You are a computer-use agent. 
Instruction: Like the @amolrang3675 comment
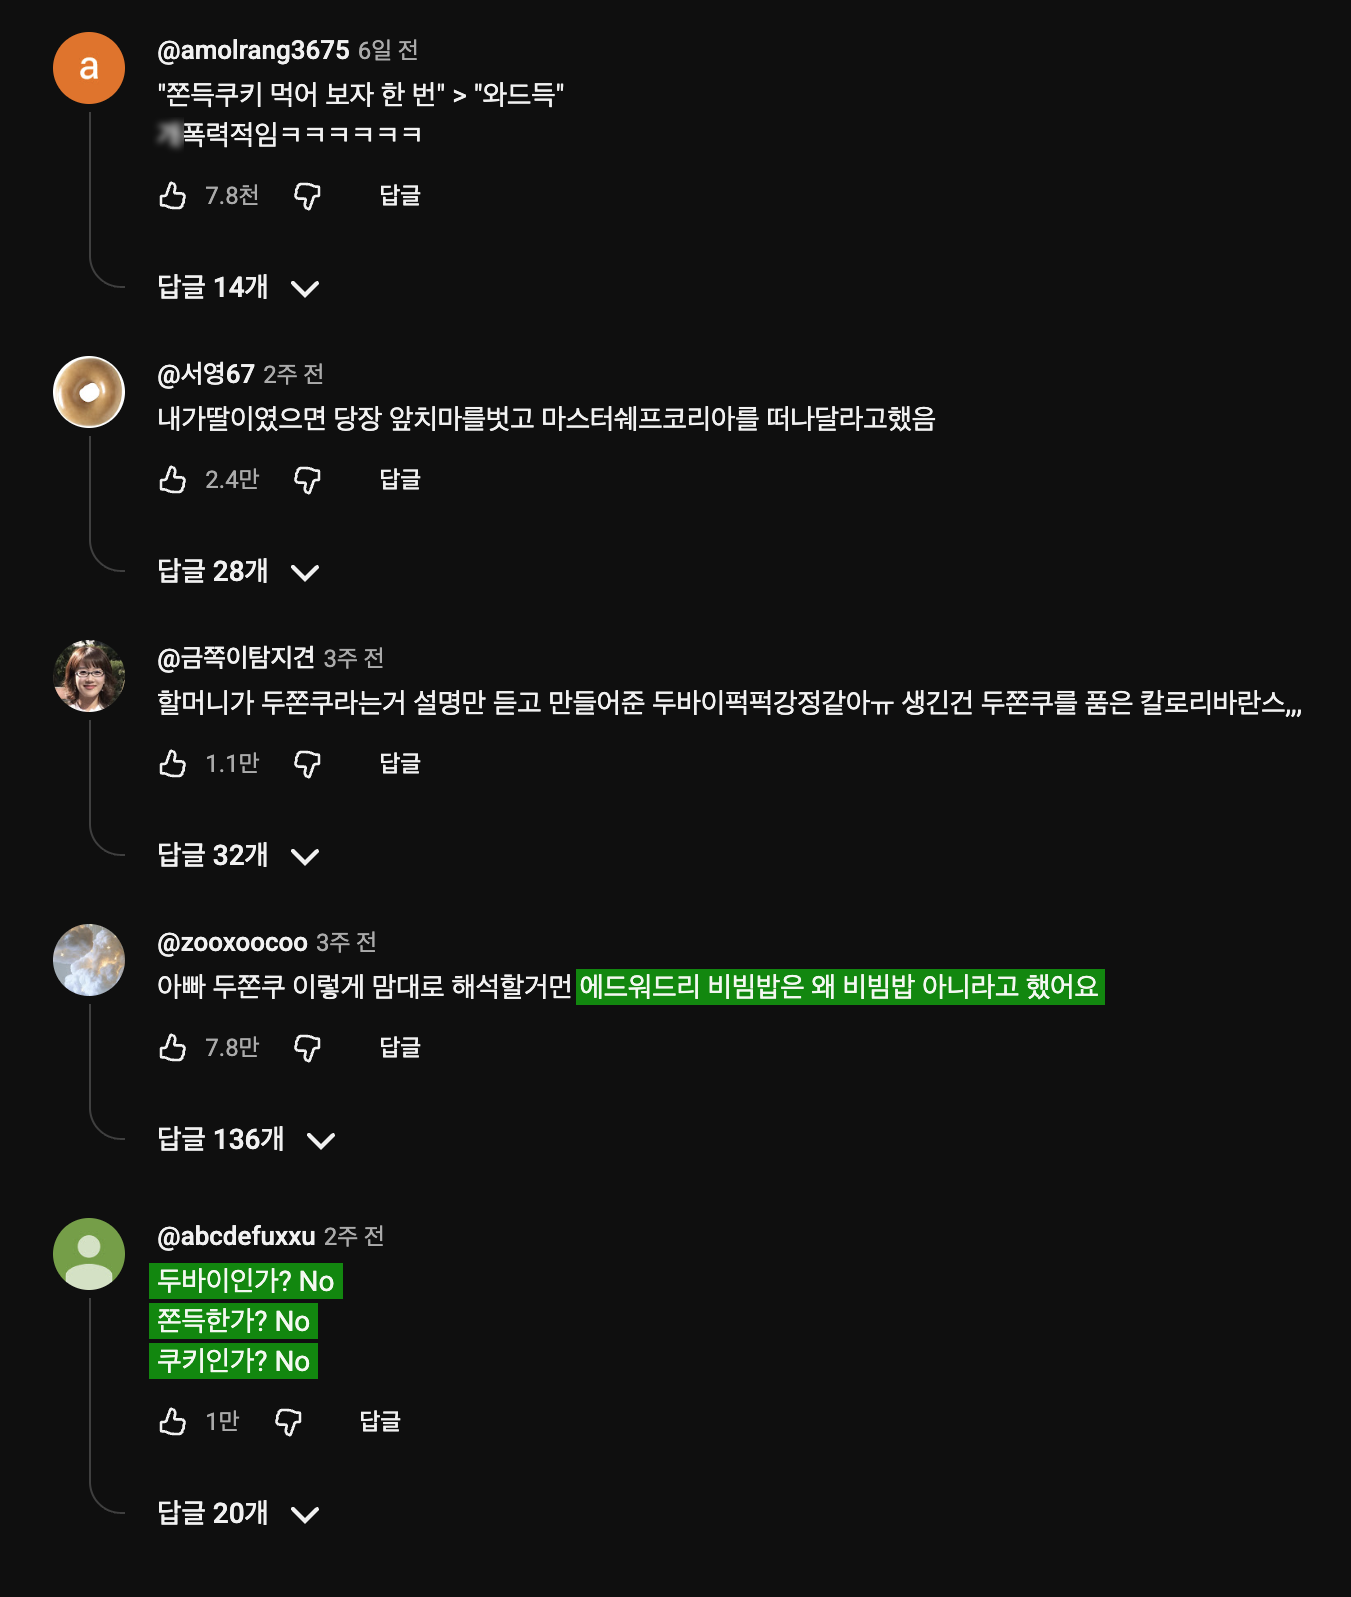(173, 196)
